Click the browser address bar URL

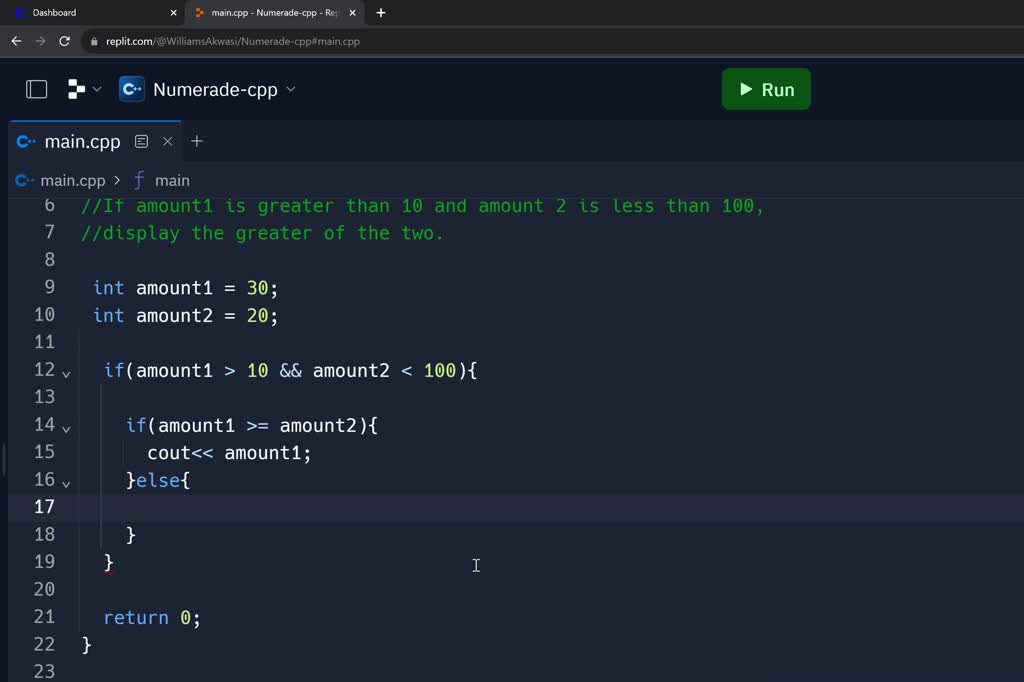tap(230, 41)
